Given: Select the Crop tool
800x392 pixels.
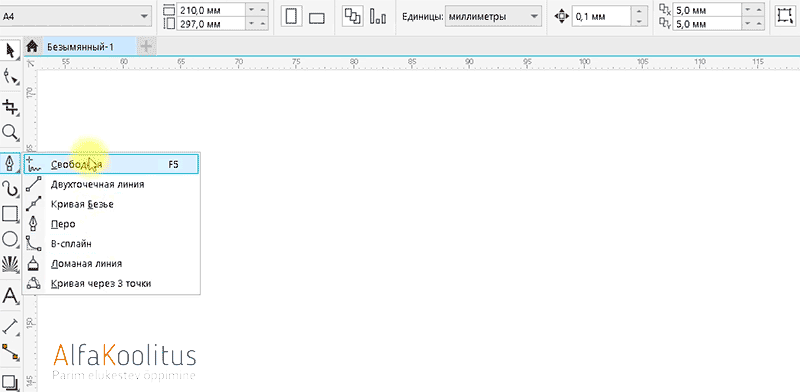Looking at the screenshot, I should [x=10, y=107].
